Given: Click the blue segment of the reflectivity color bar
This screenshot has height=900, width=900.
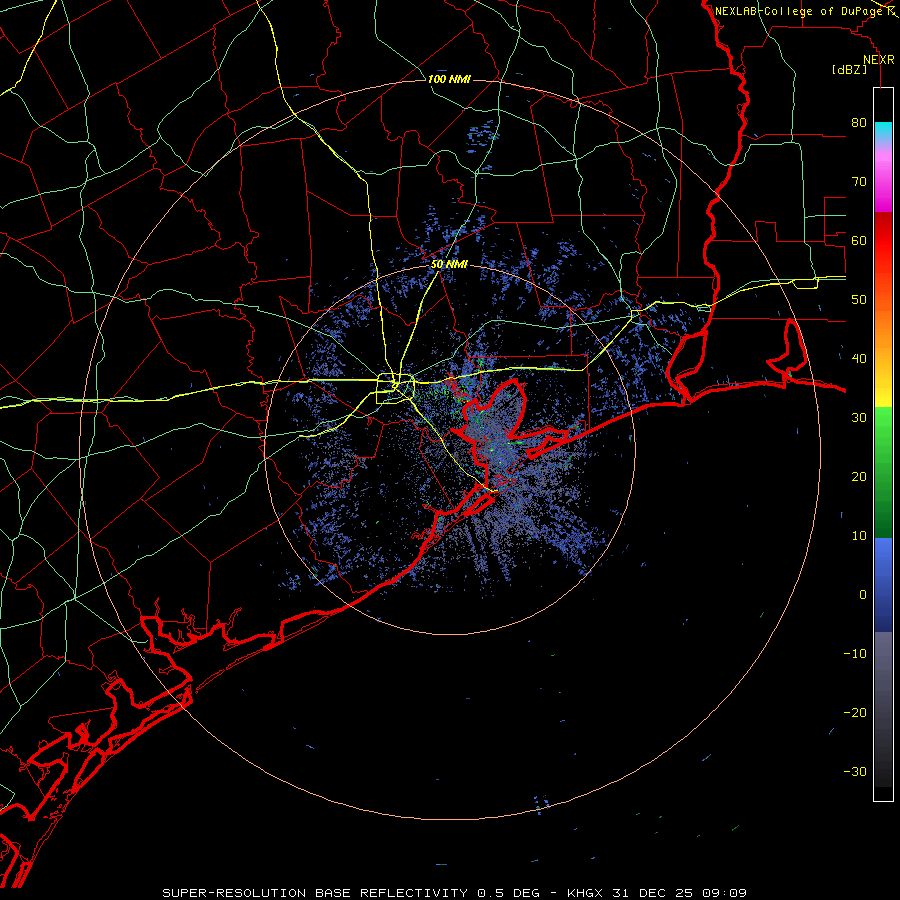Looking at the screenshot, I should [x=883, y=584].
